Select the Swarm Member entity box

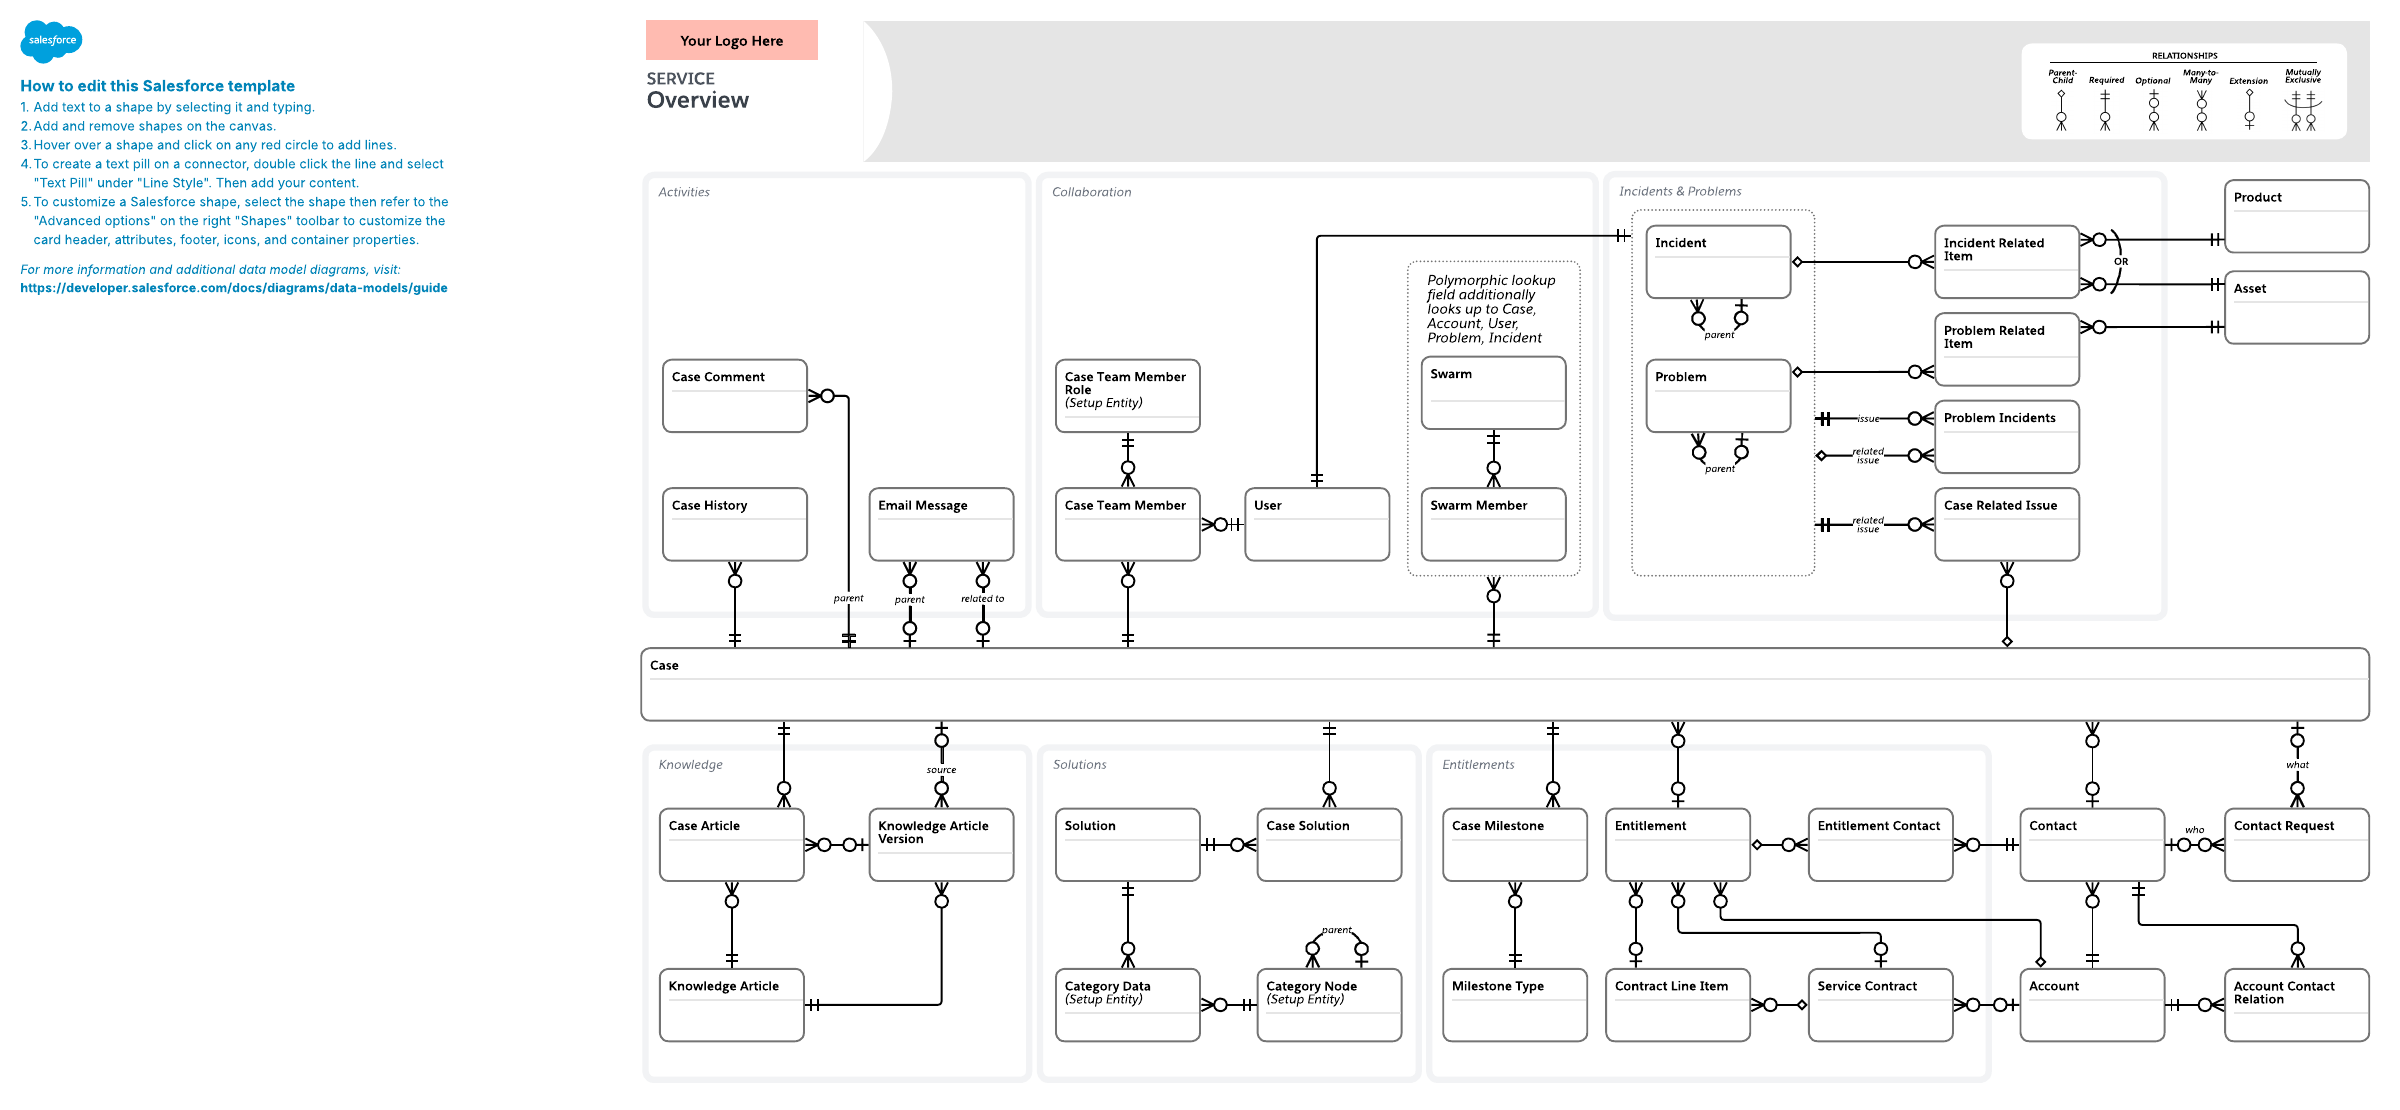click(1493, 525)
